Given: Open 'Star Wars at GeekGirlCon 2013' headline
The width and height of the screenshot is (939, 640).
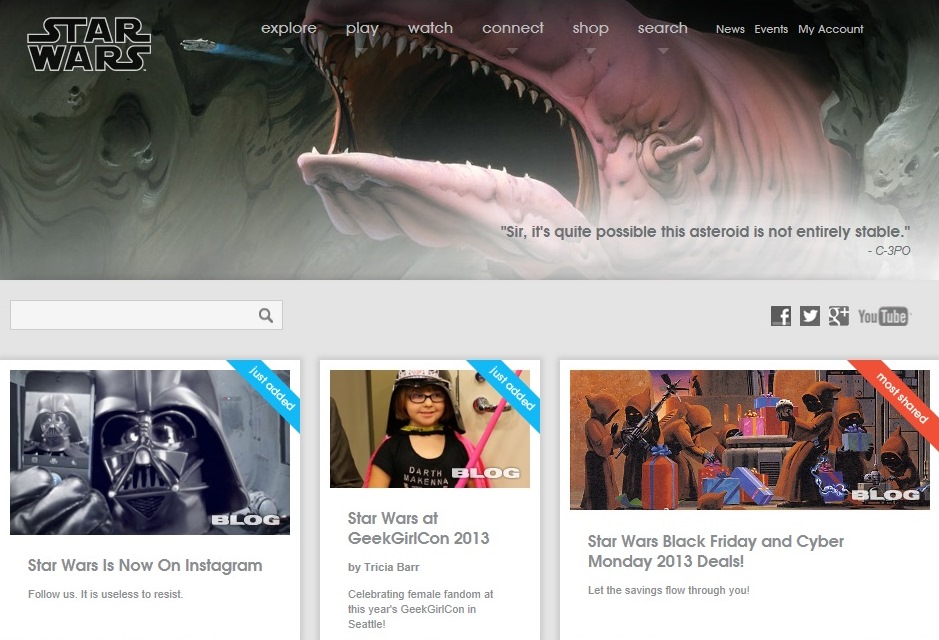Looking at the screenshot, I should (419, 528).
